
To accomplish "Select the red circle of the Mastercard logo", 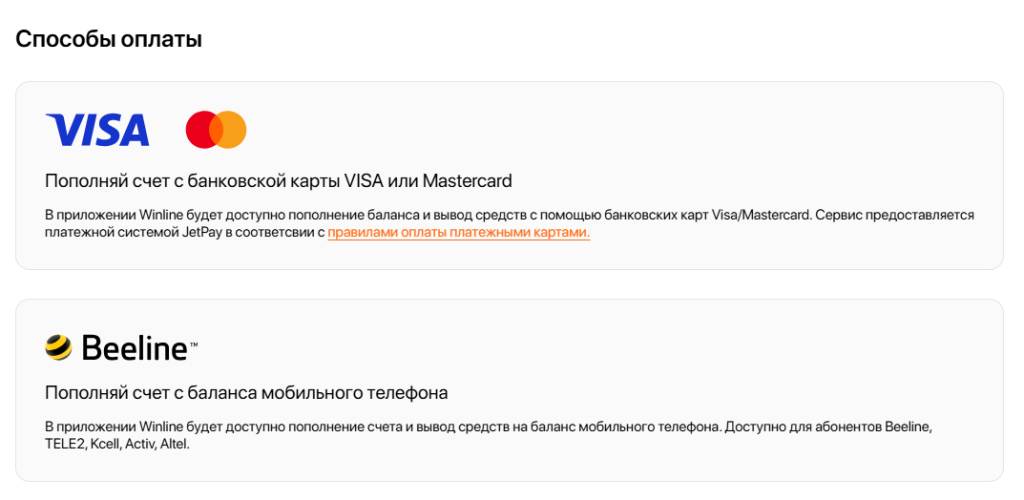I will [201, 129].
